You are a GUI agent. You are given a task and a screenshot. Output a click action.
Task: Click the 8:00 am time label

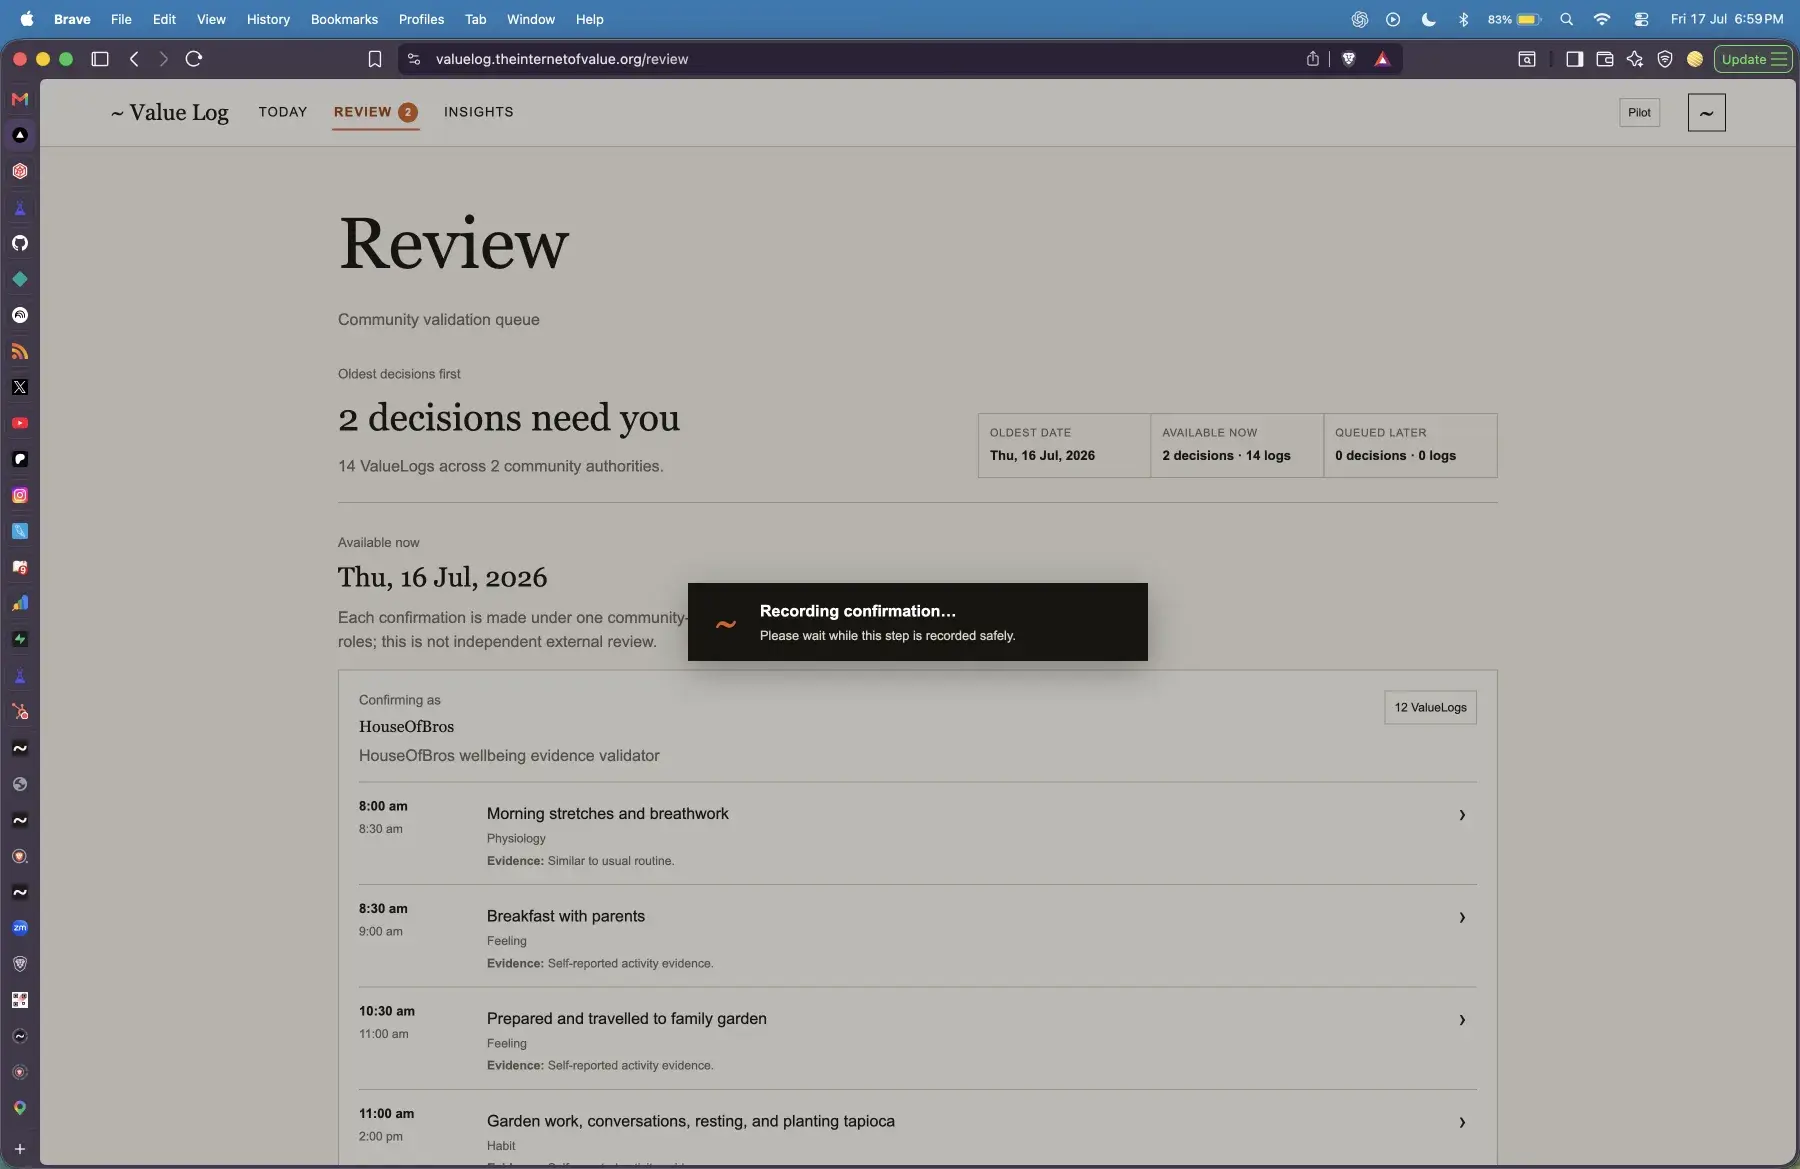click(x=383, y=806)
